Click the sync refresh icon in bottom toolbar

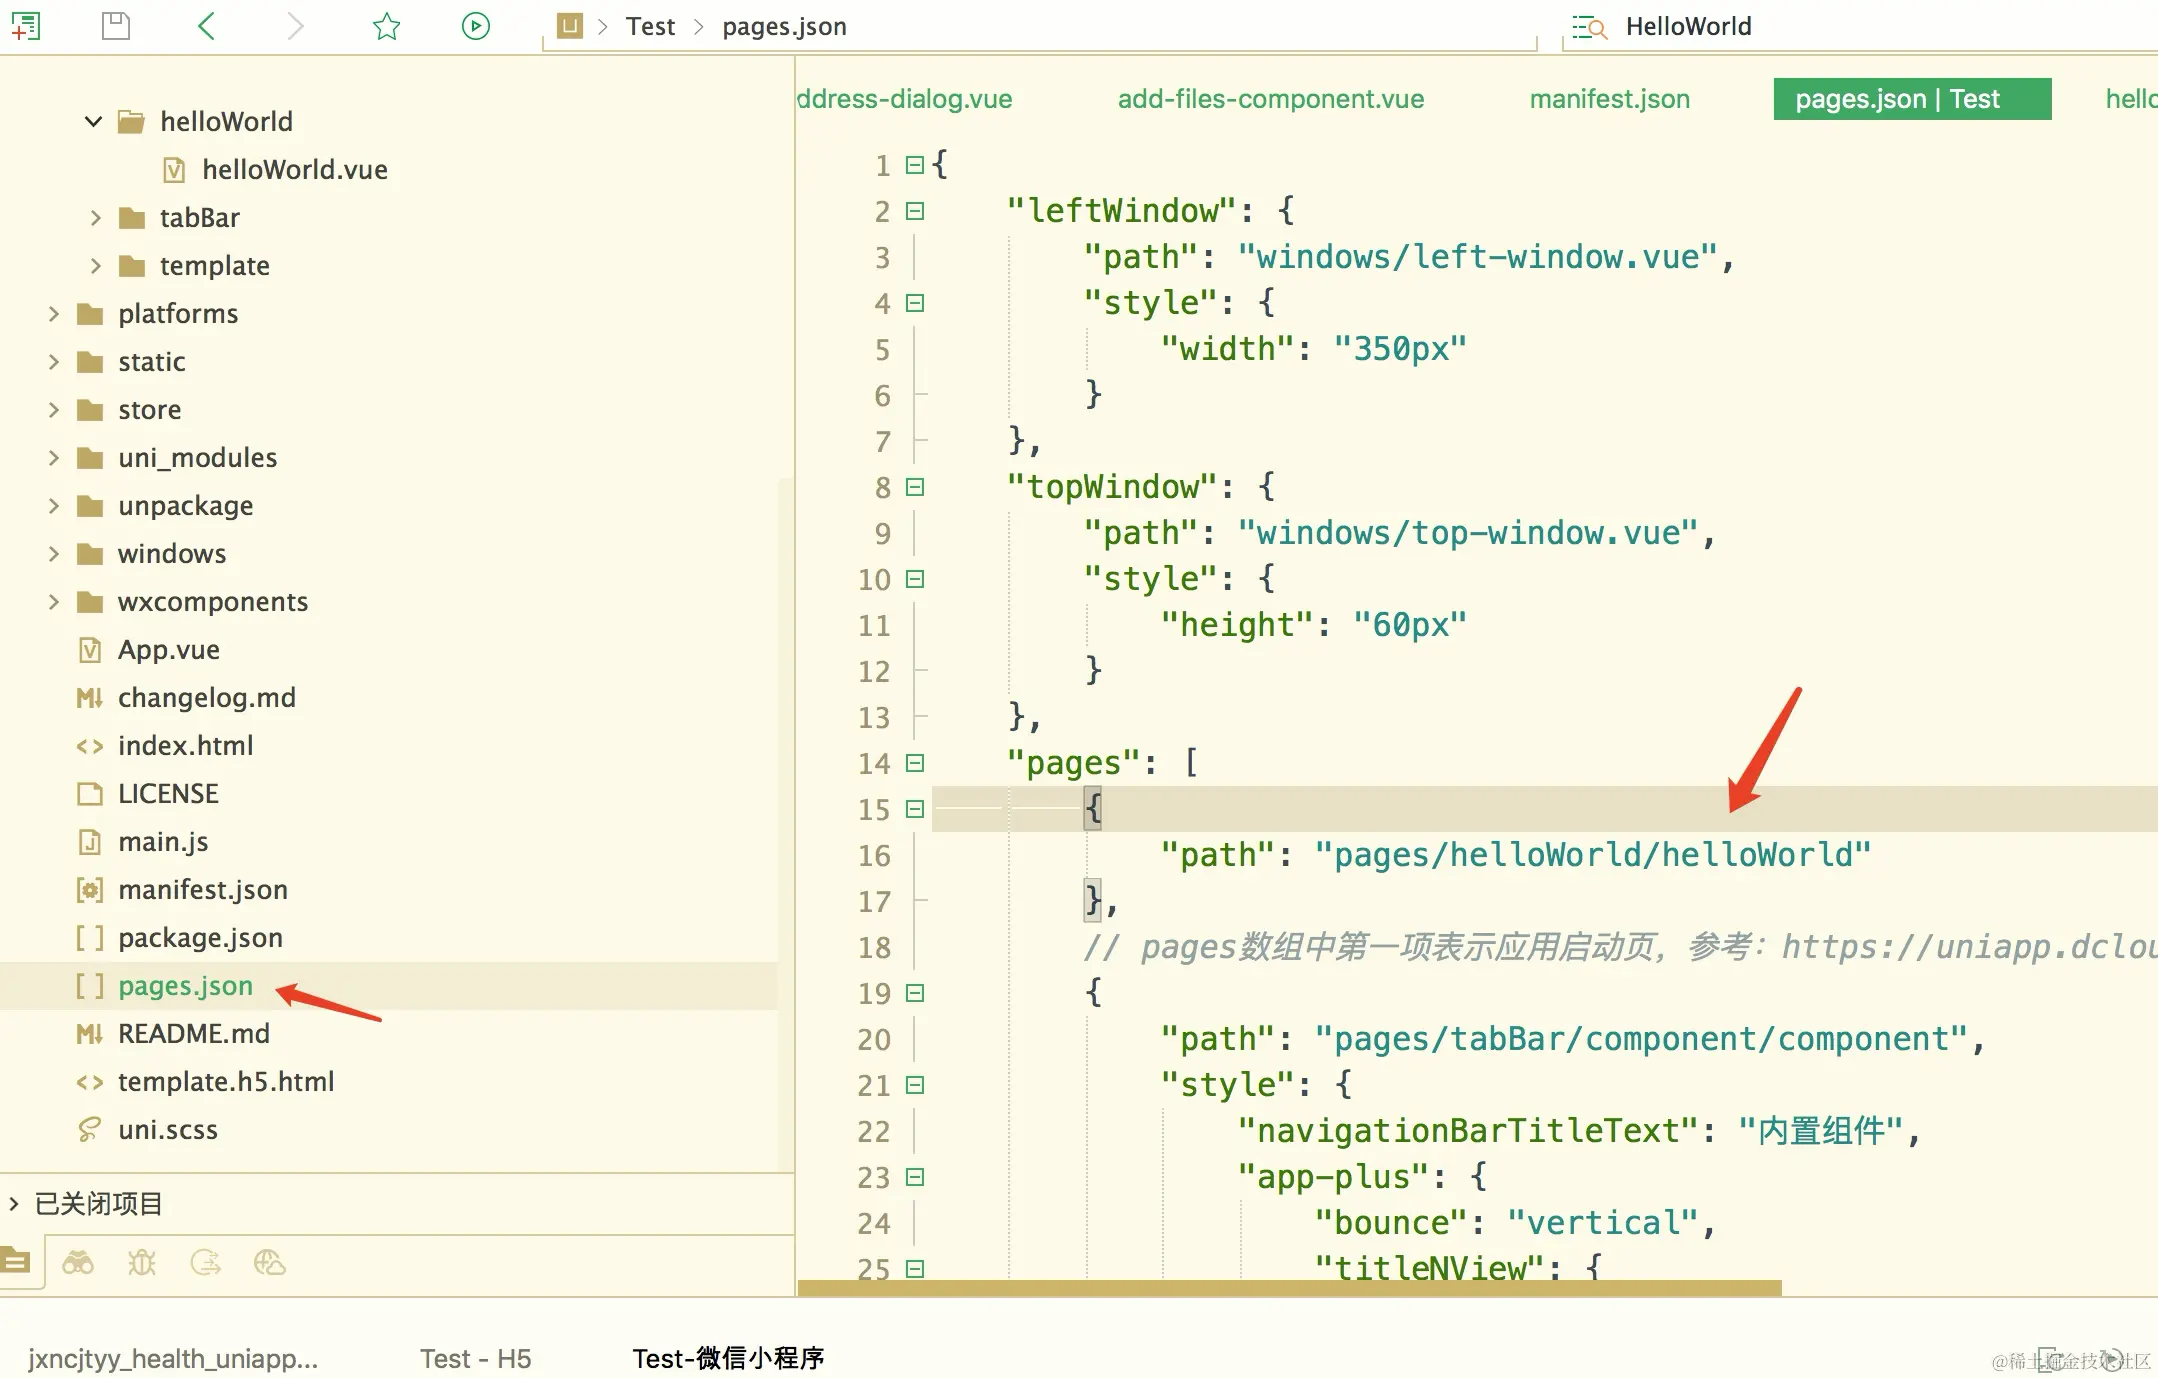206,1263
